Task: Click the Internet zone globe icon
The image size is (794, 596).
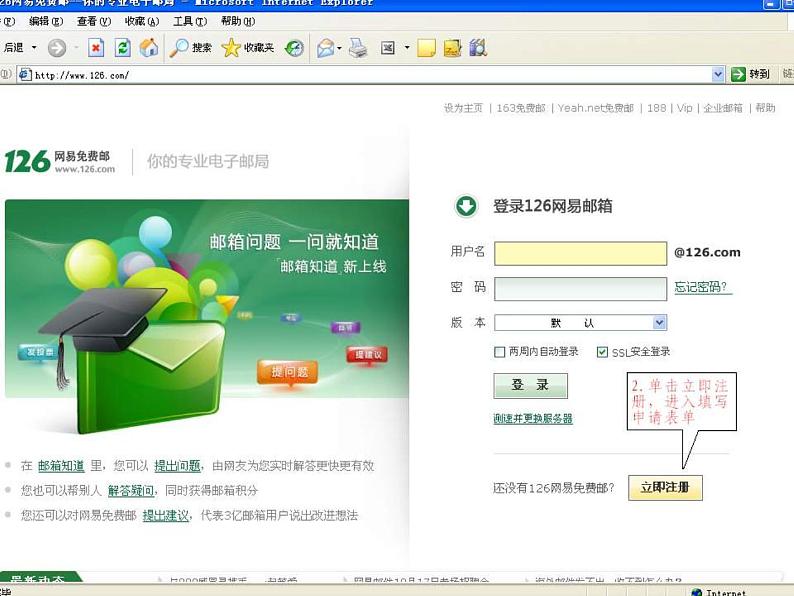Action: (697, 592)
